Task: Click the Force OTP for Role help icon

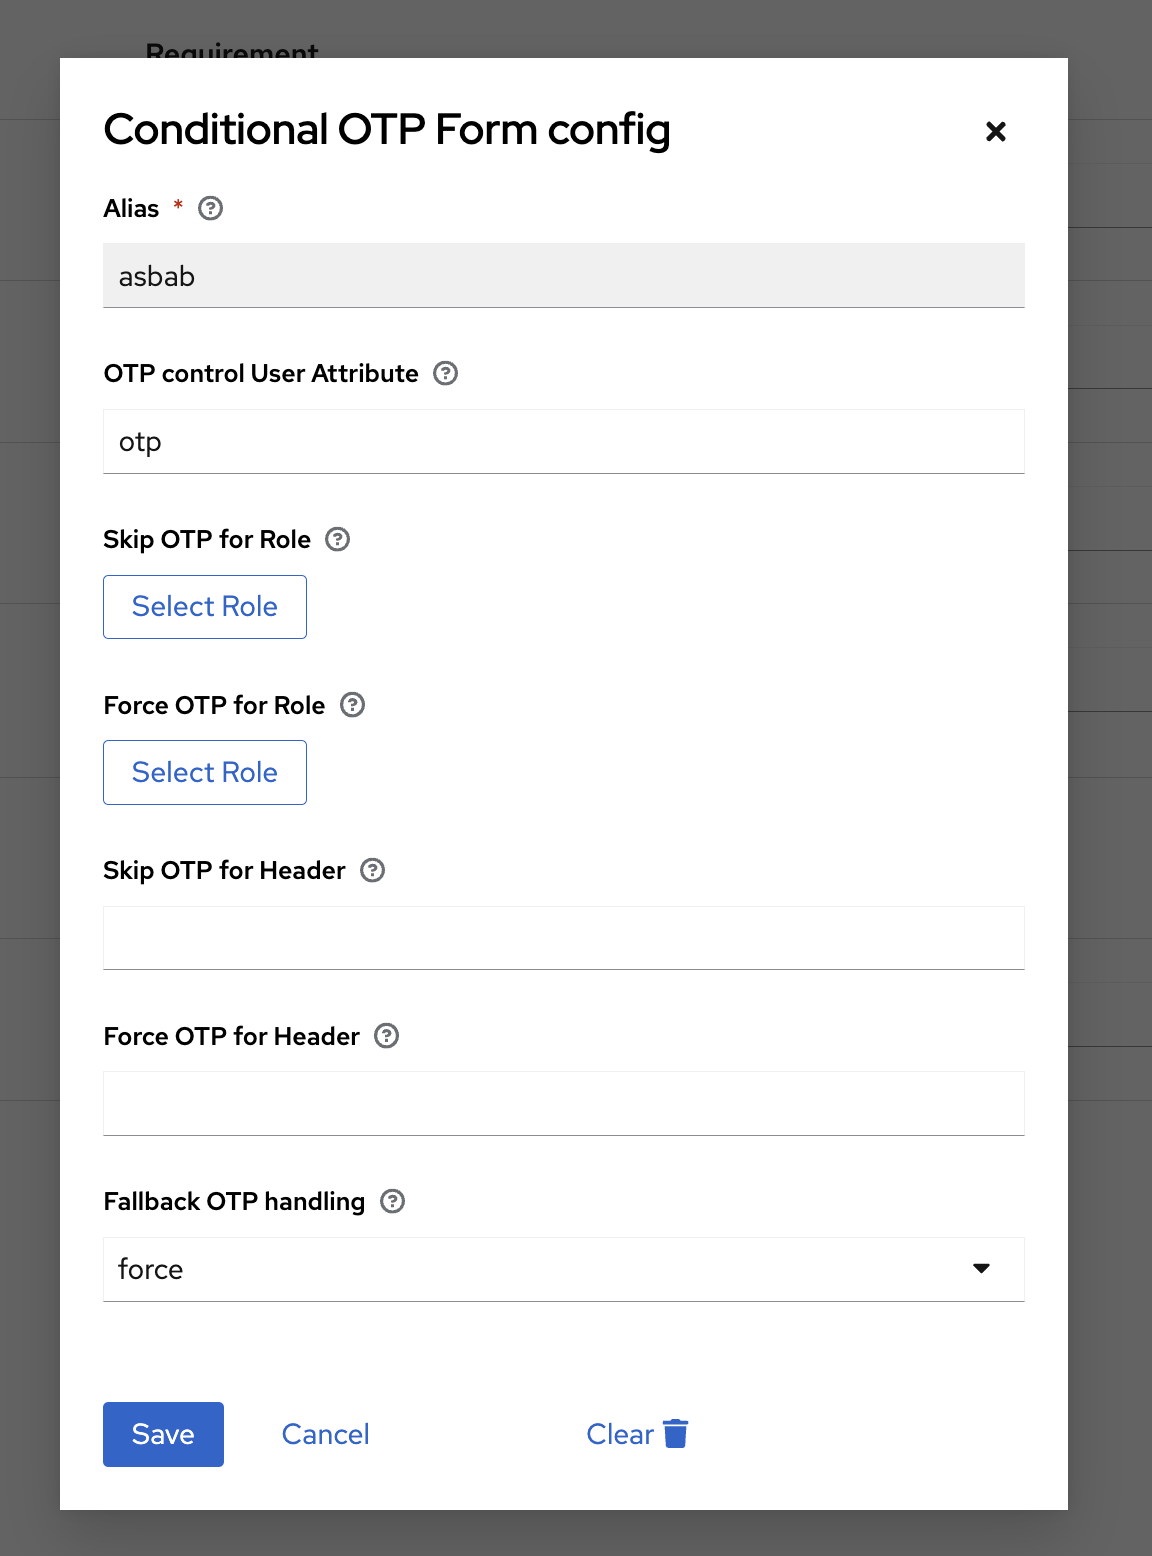Action: [x=352, y=705]
